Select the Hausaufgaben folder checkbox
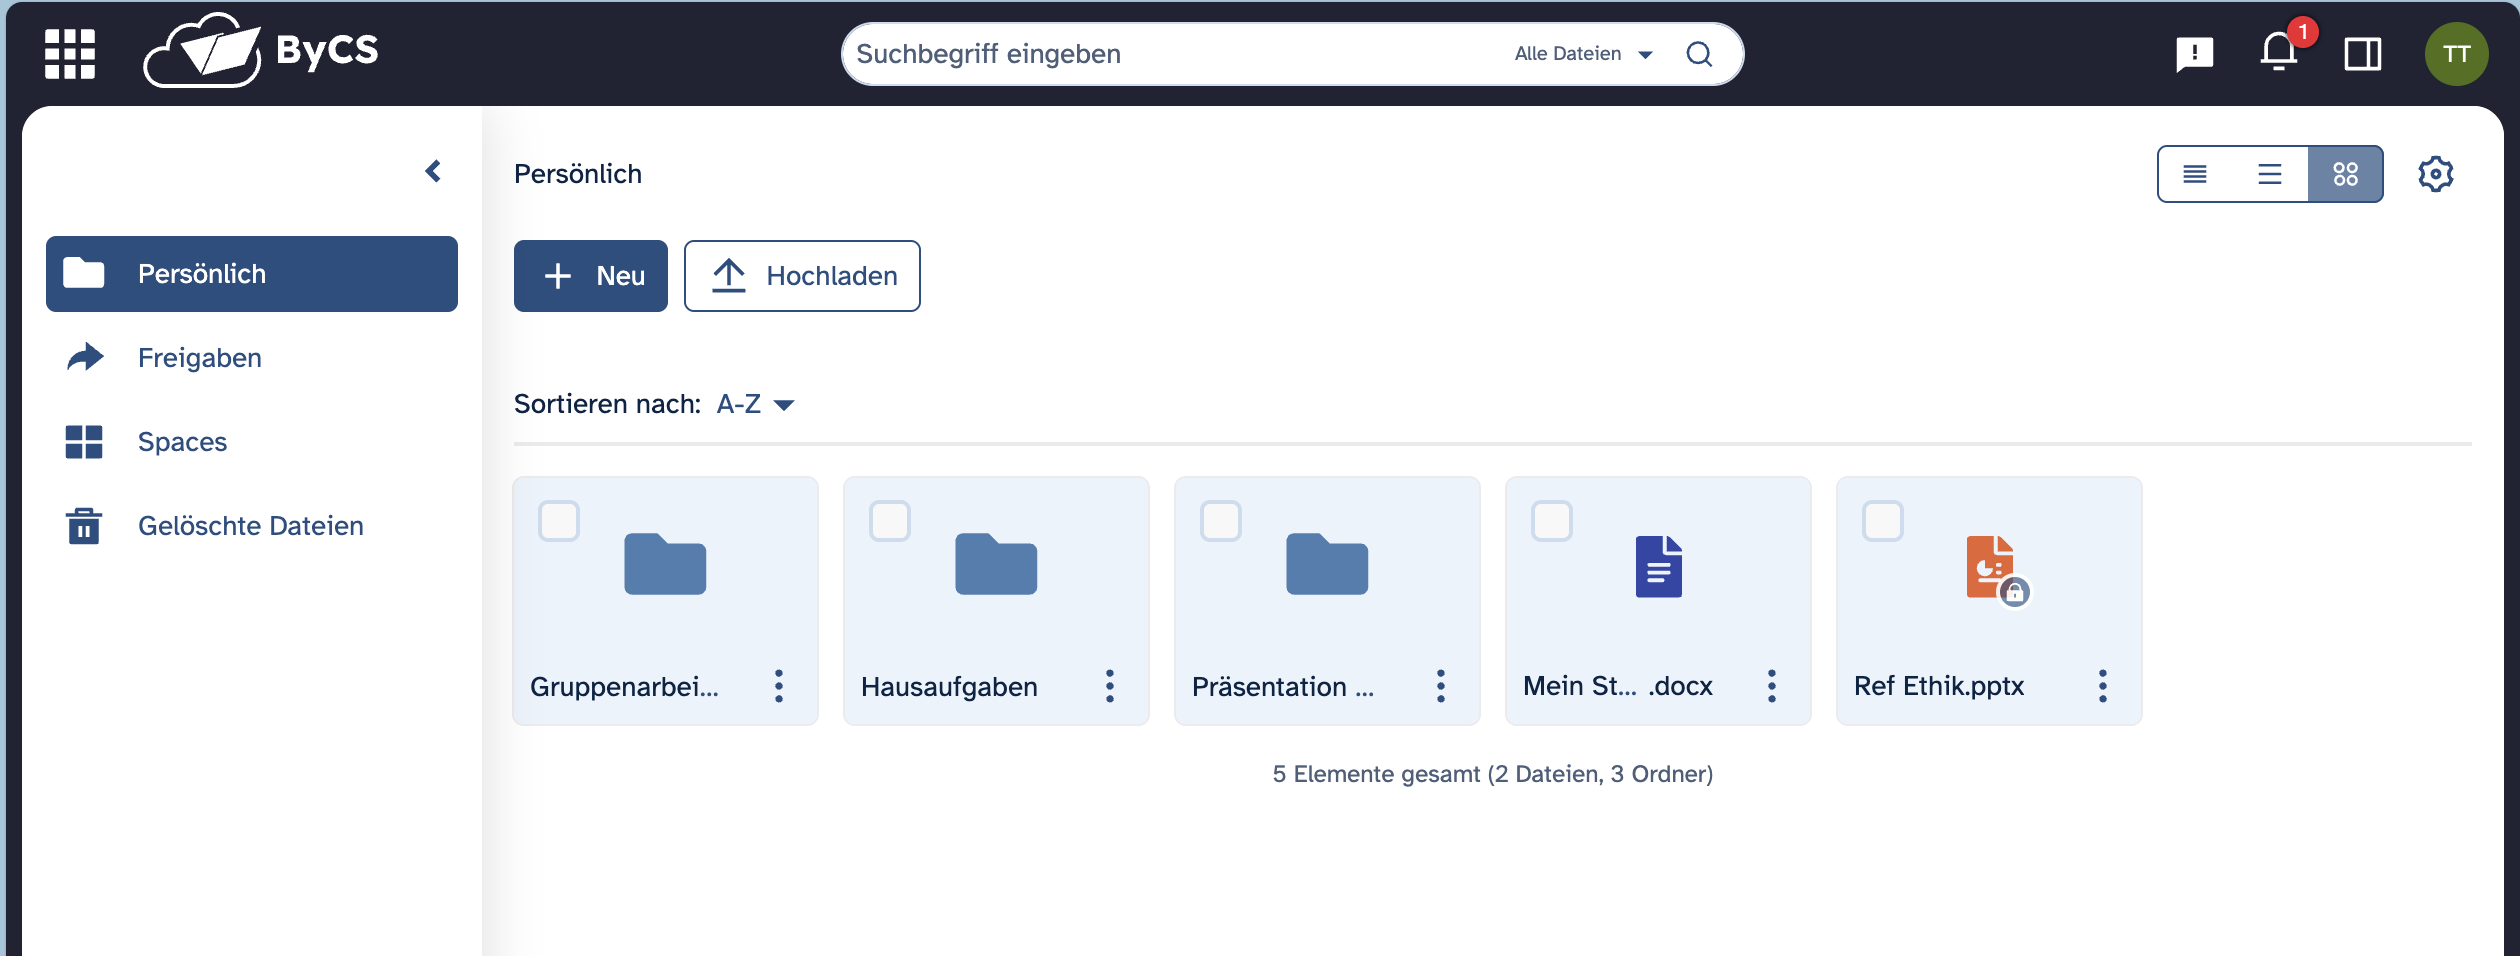This screenshot has height=956, width=2520. 890,521
